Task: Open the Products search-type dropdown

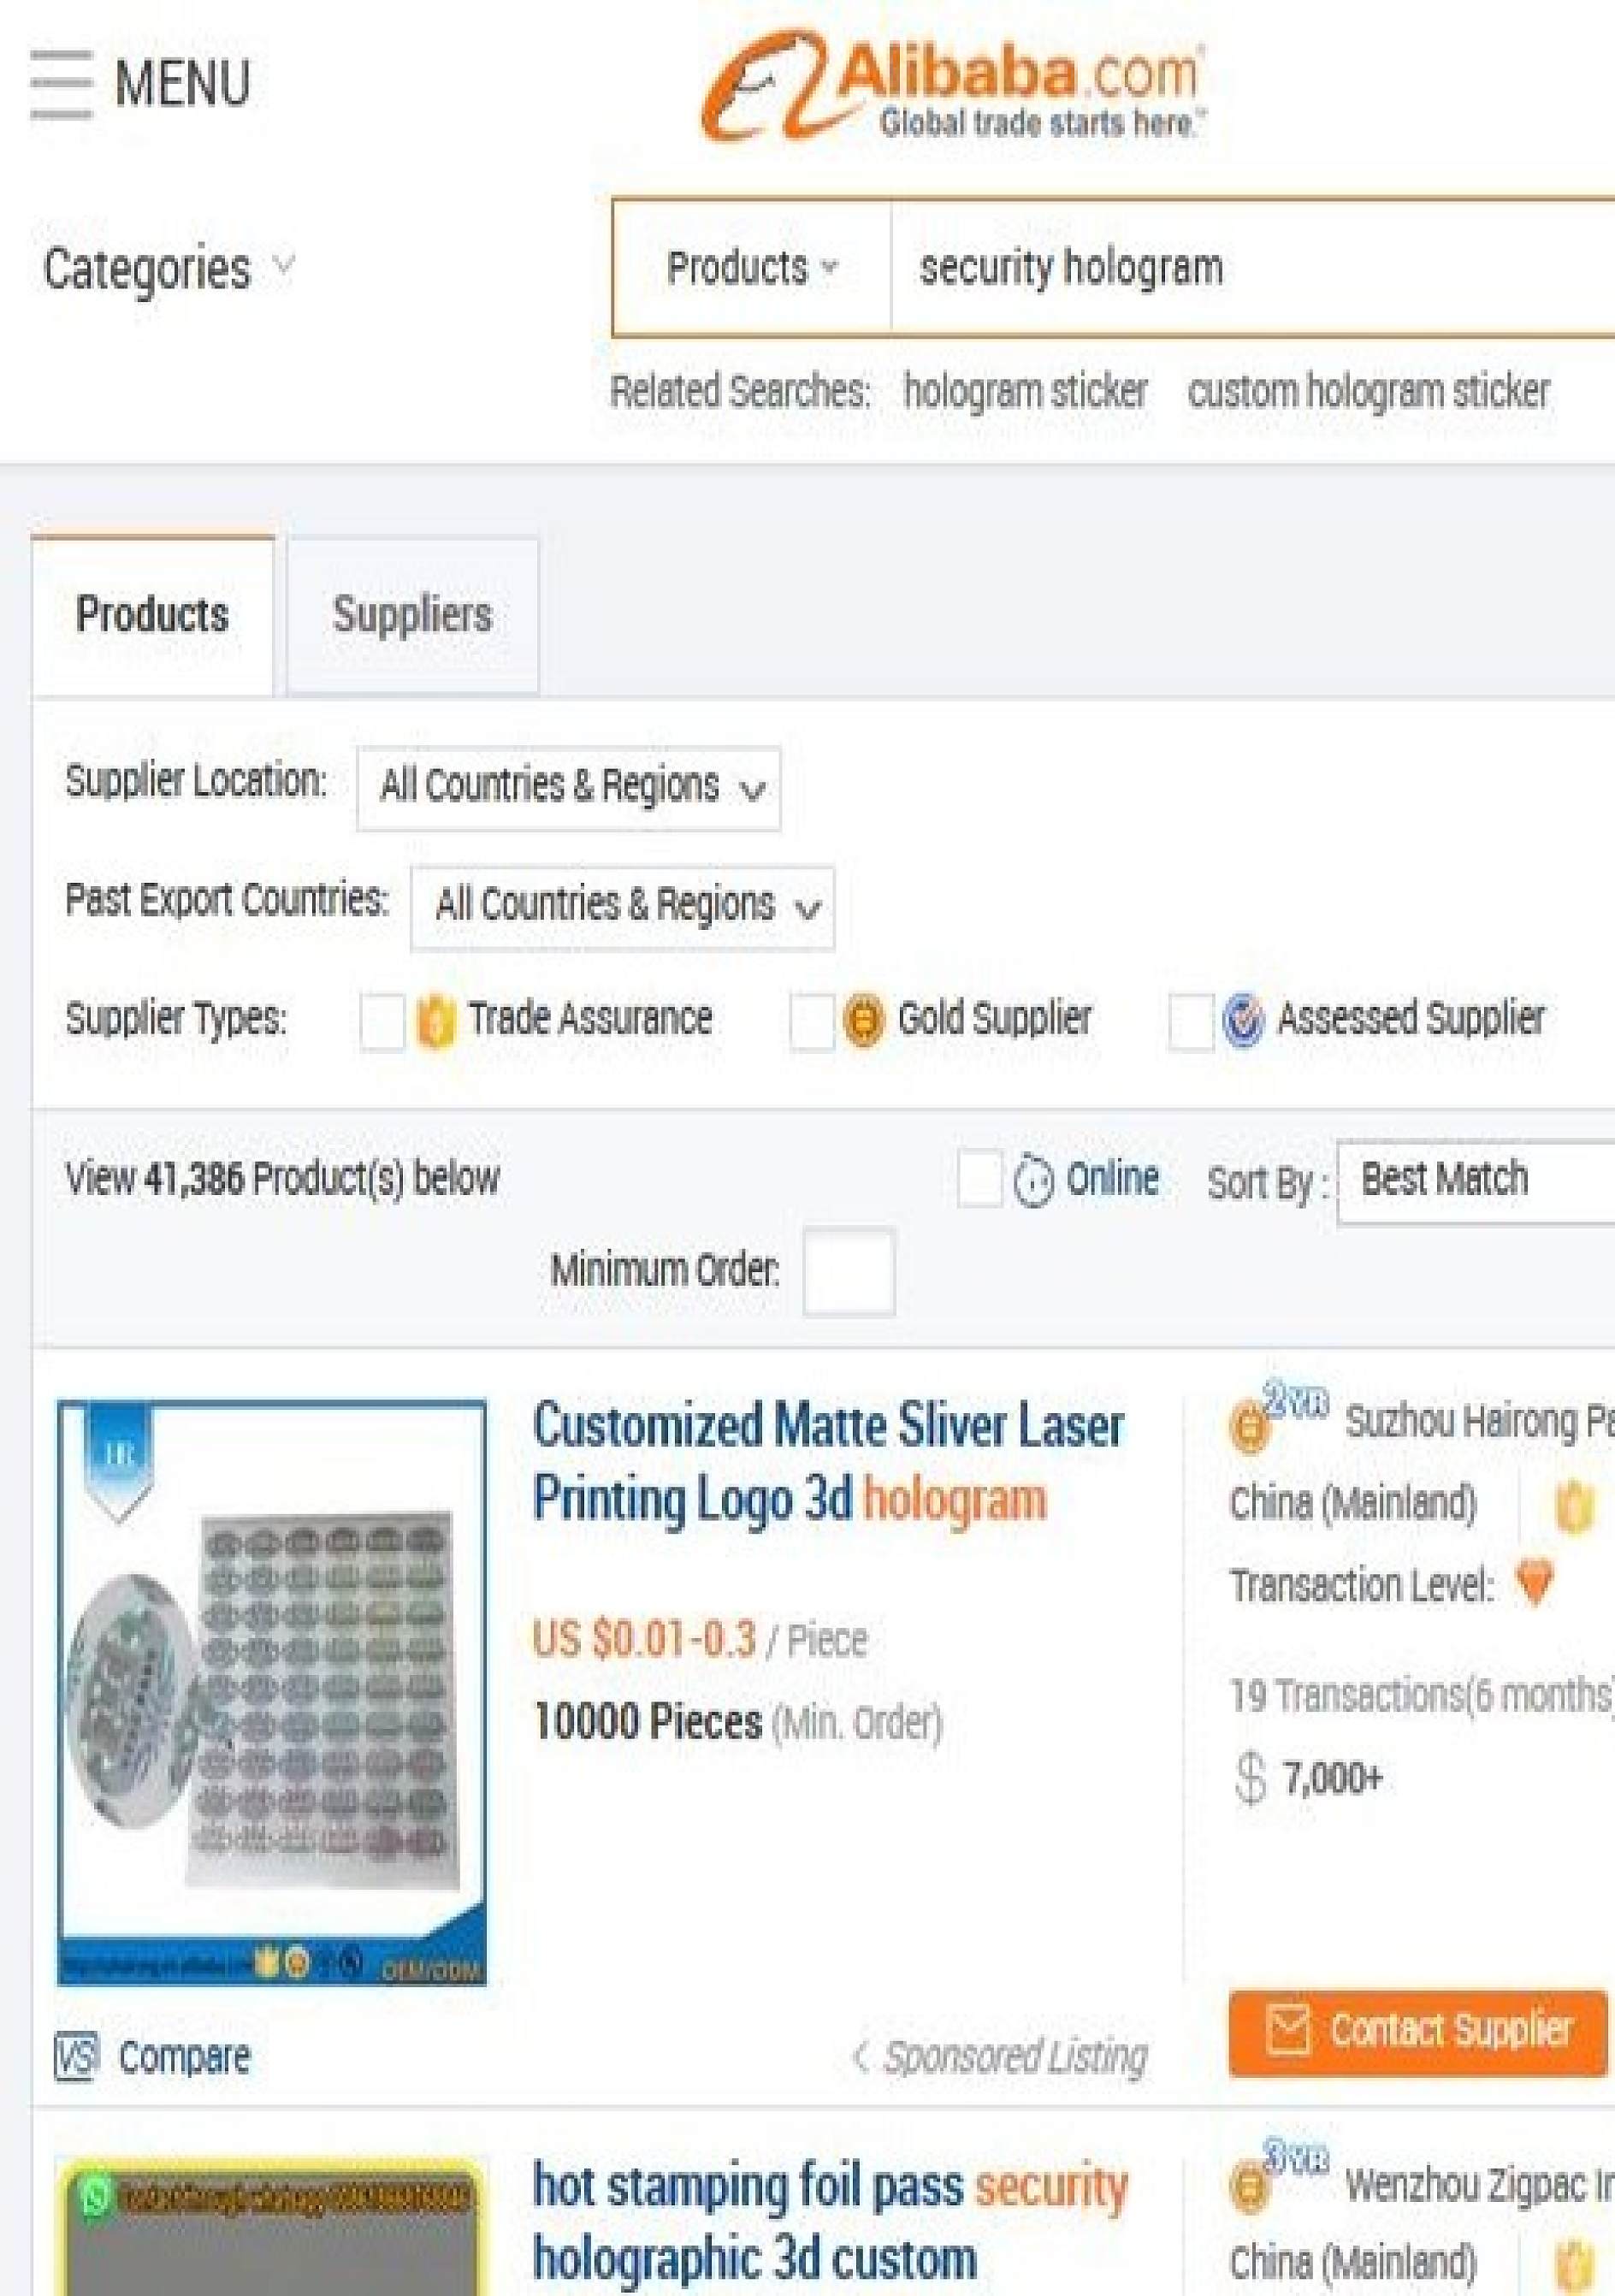Action: tap(751, 268)
